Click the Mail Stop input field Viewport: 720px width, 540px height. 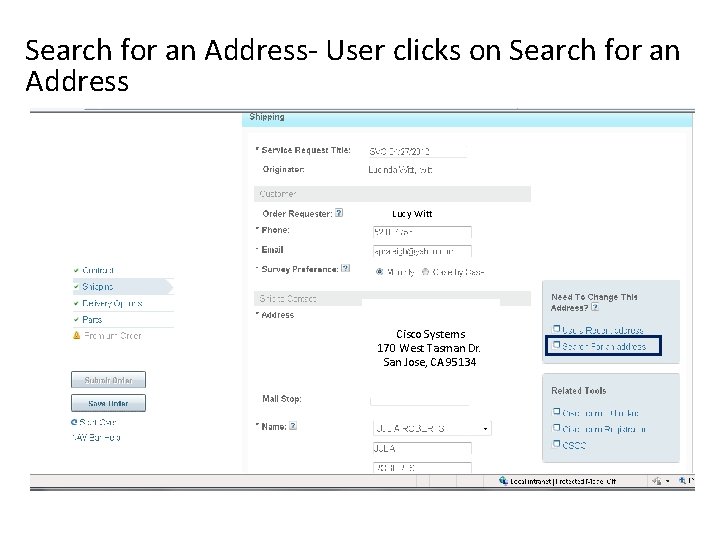click(x=420, y=399)
